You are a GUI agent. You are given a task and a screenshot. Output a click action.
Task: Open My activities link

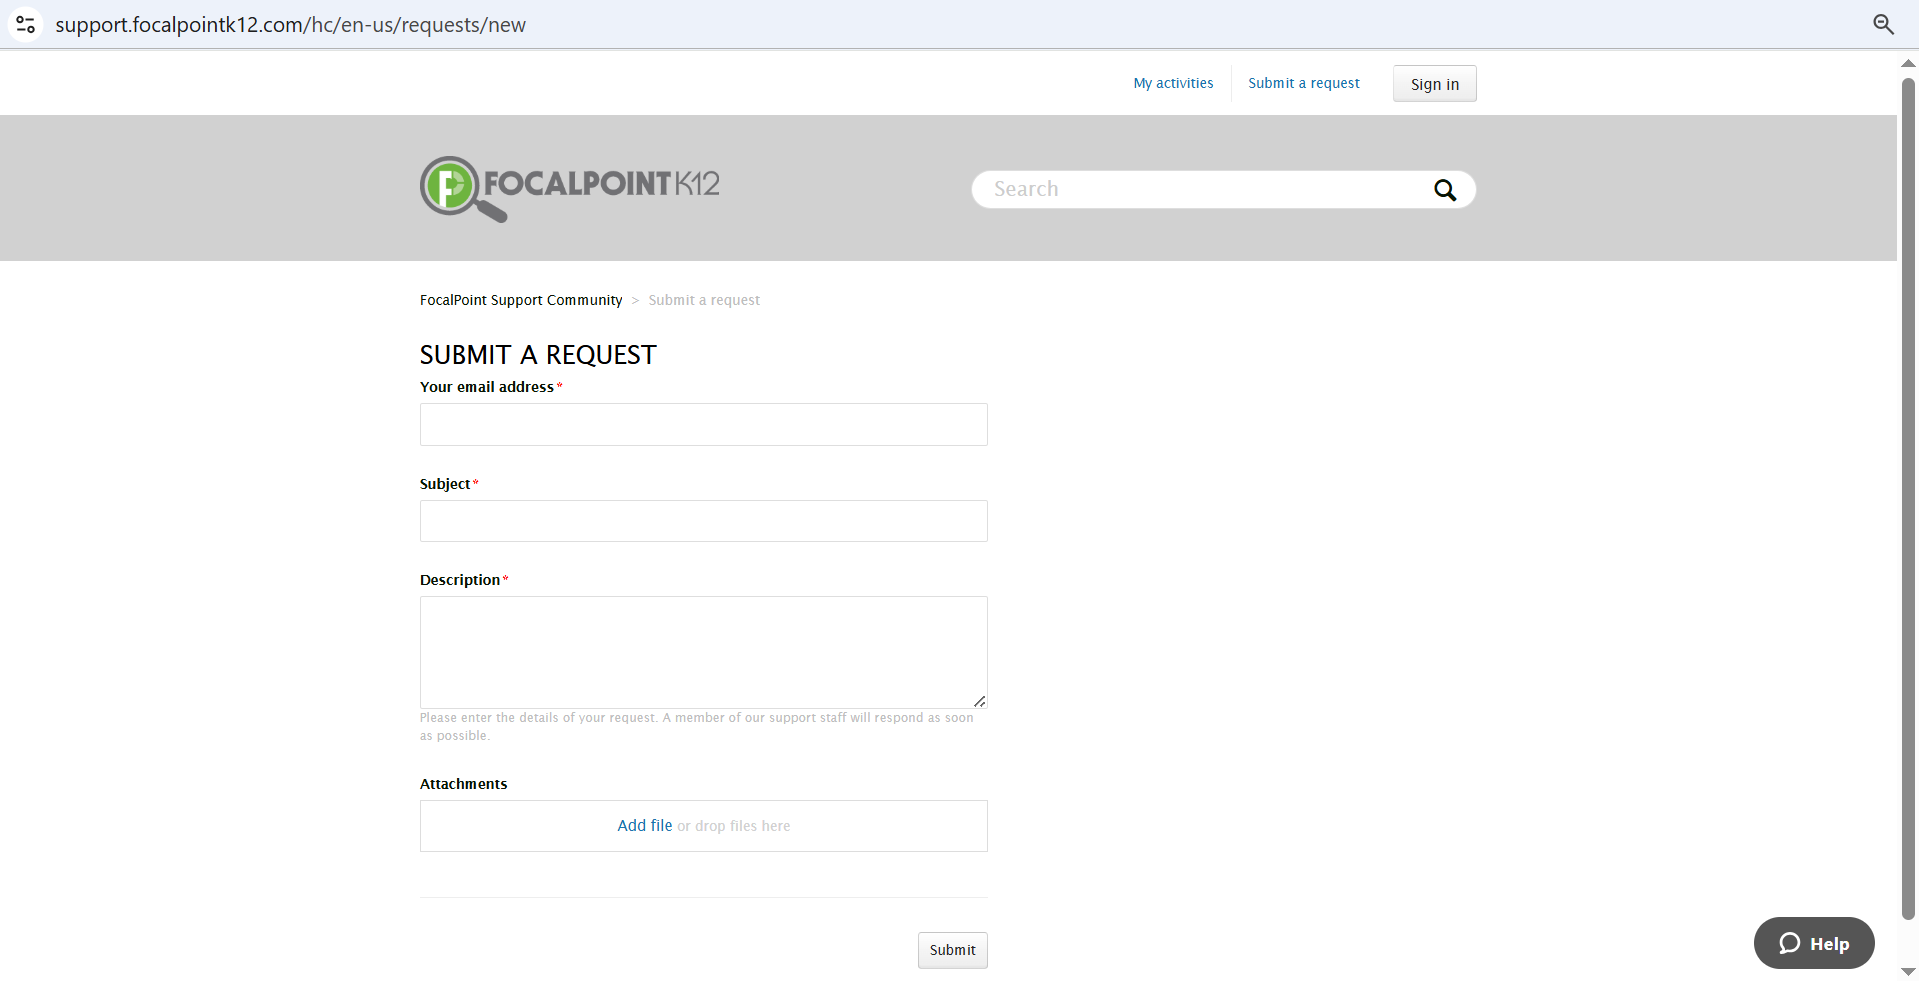[x=1173, y=83]
